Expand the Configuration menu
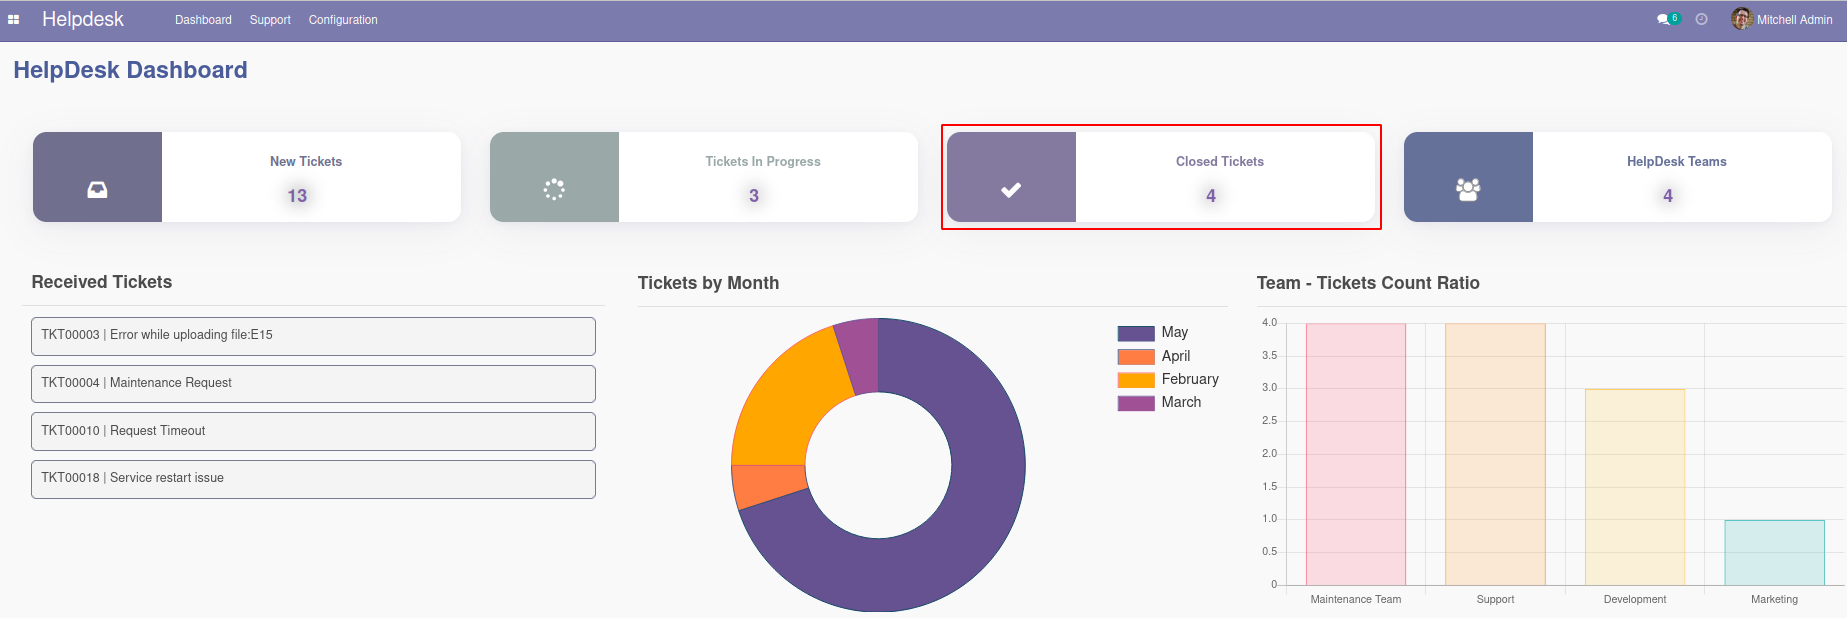This screenshot has width=1847, height=618. [343, 20]
